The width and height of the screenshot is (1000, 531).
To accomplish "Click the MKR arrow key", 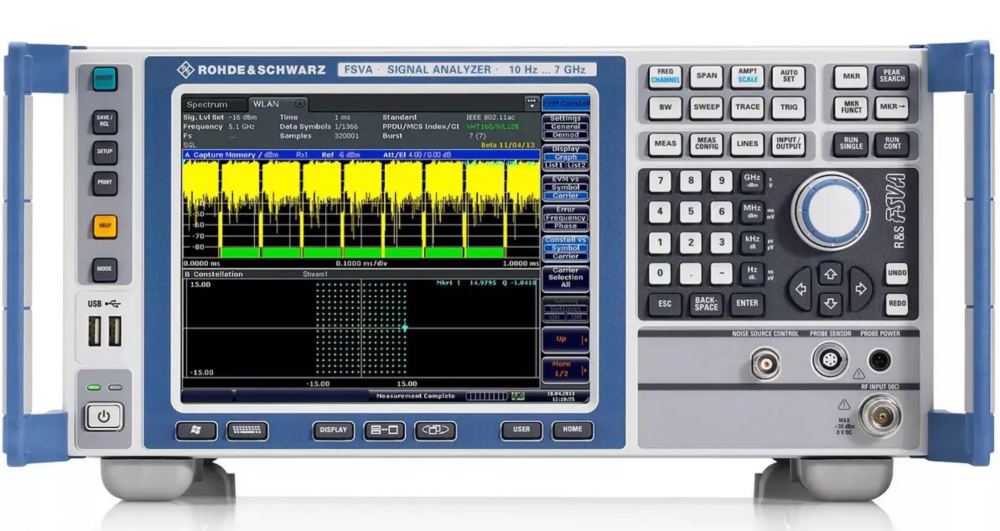I will tap(892, 108).
